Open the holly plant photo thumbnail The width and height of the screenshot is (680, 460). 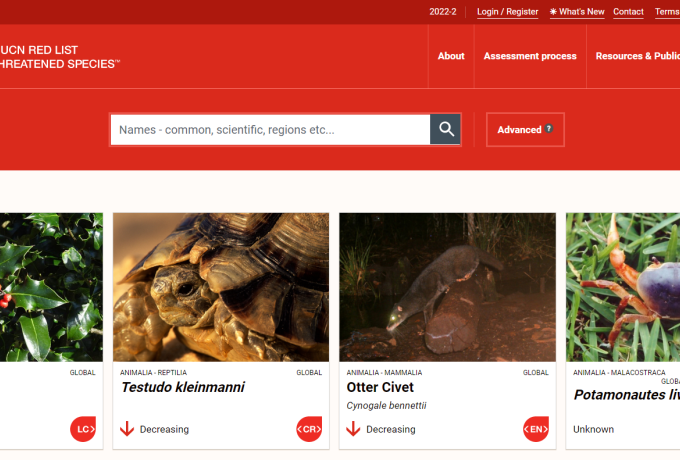click(x=51, y=287)
